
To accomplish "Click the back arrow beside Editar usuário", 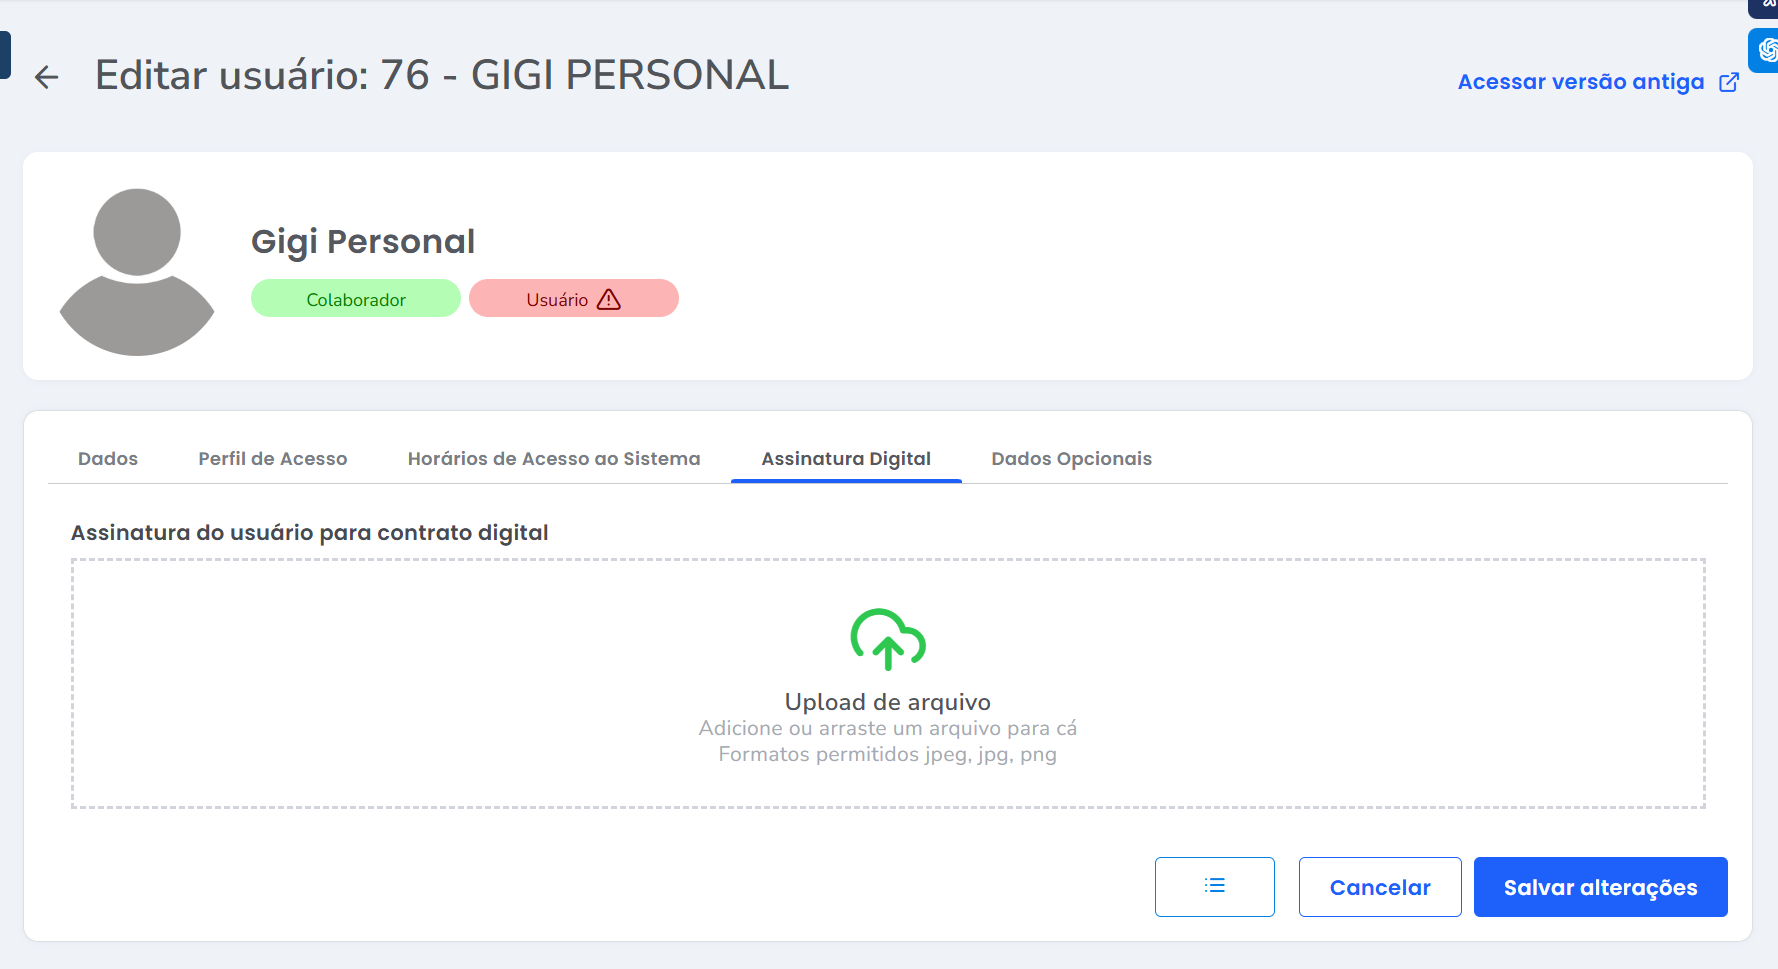I will 46,77.
